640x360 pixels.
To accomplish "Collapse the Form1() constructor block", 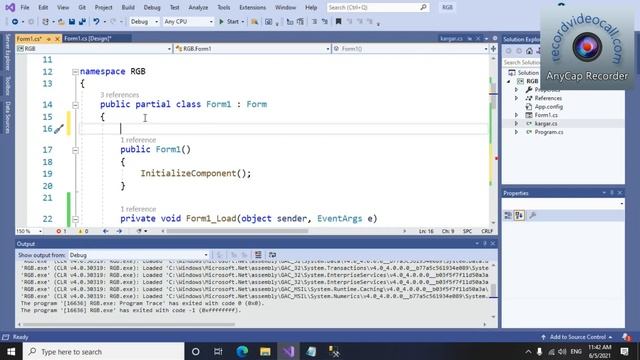I will click(x=75, y=150).
